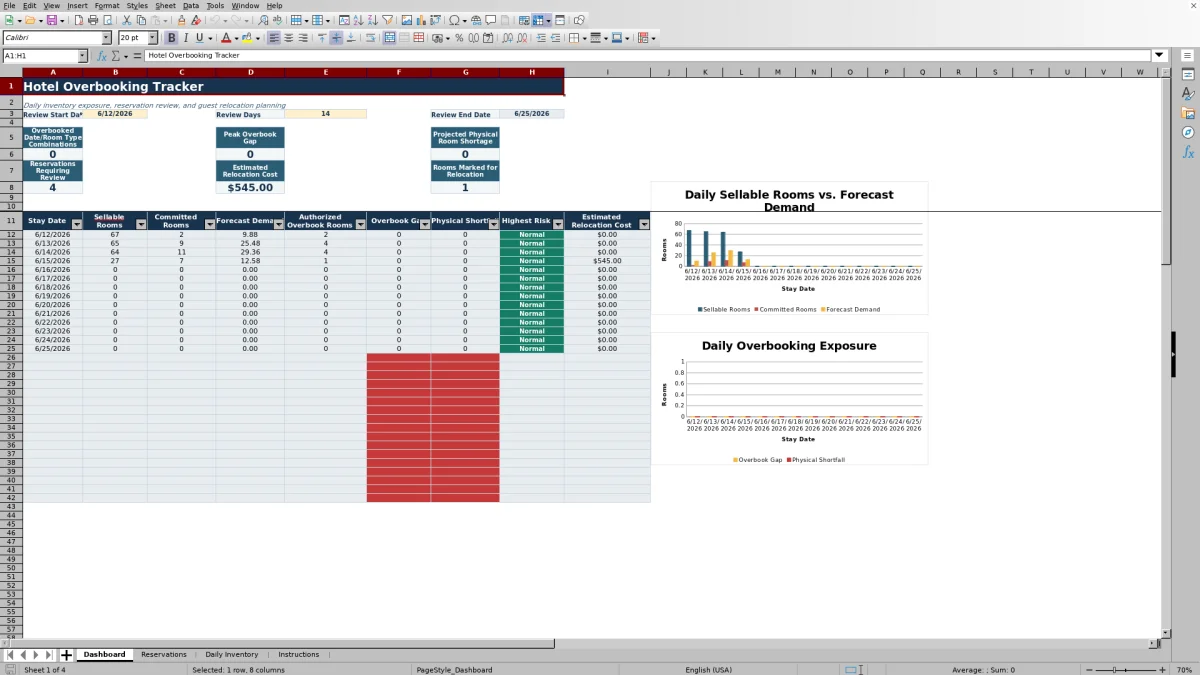This screenshot has height=675, width=1200.
Task: Click the Insert Pivot Table icon
Action: 435,20
